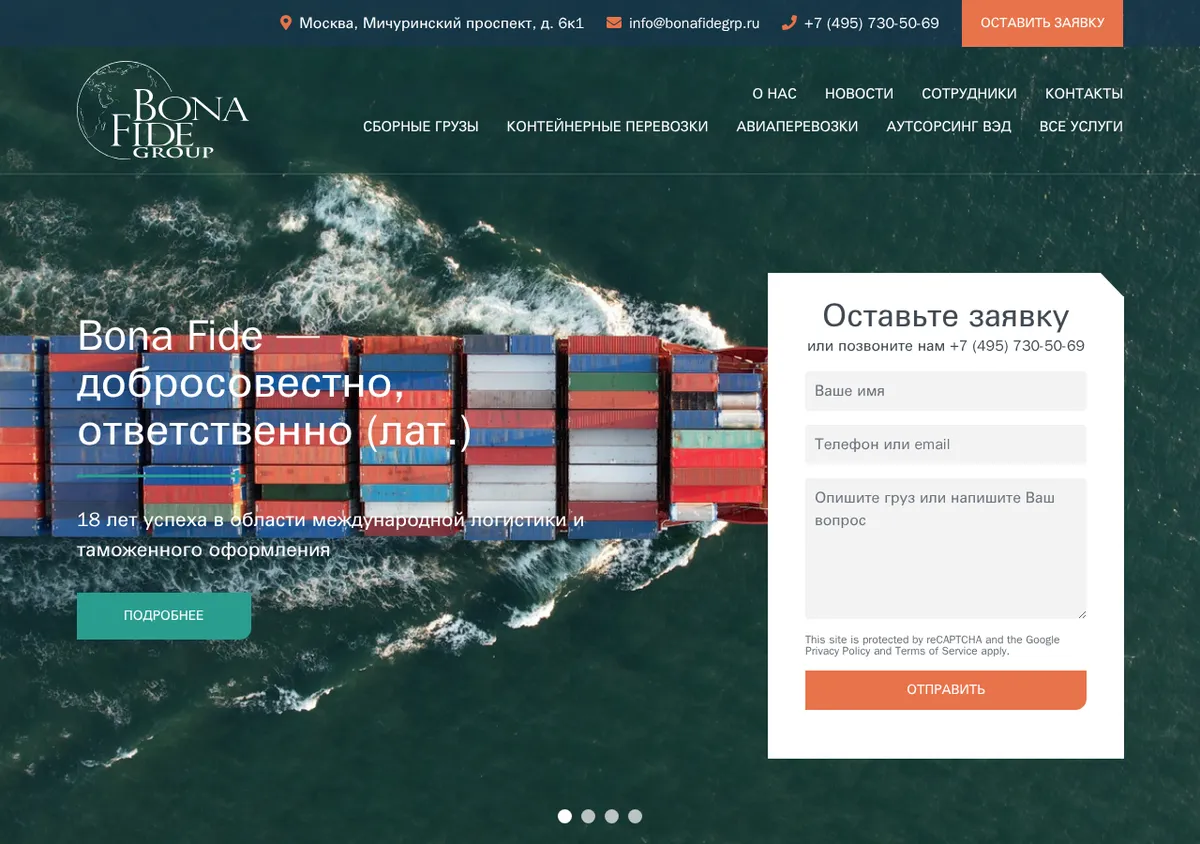Submit the form with ОТПРАВИТЬ
Image resolution: width=1200 pixels, height=844 pixels.
946,690
